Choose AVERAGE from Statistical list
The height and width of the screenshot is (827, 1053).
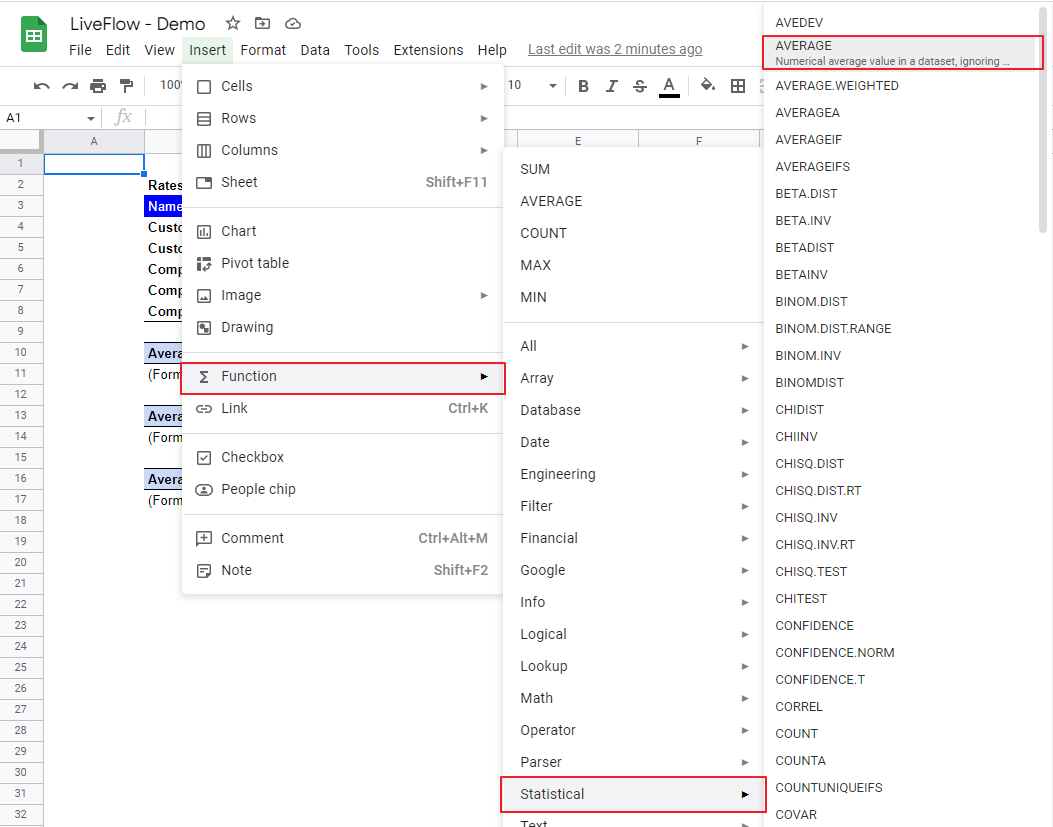pos(903,52)
